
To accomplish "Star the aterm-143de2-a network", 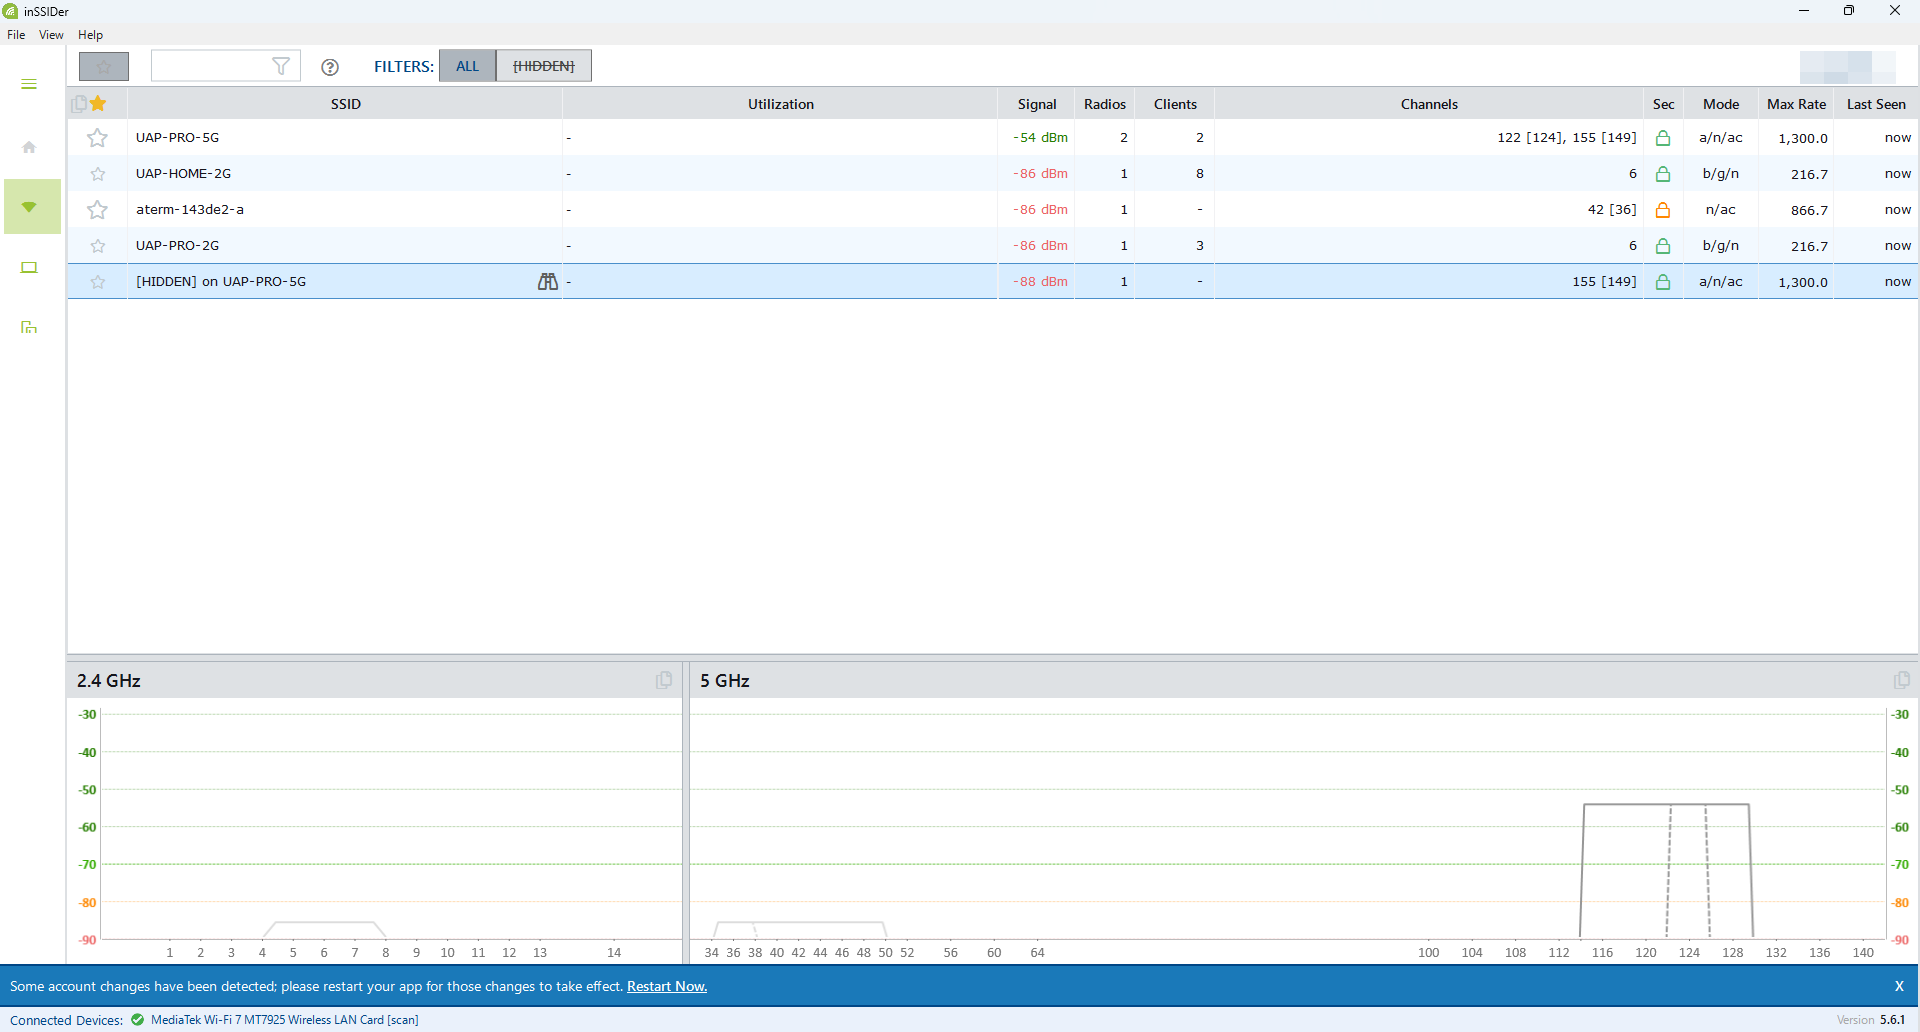I will (x=97, y=210).
